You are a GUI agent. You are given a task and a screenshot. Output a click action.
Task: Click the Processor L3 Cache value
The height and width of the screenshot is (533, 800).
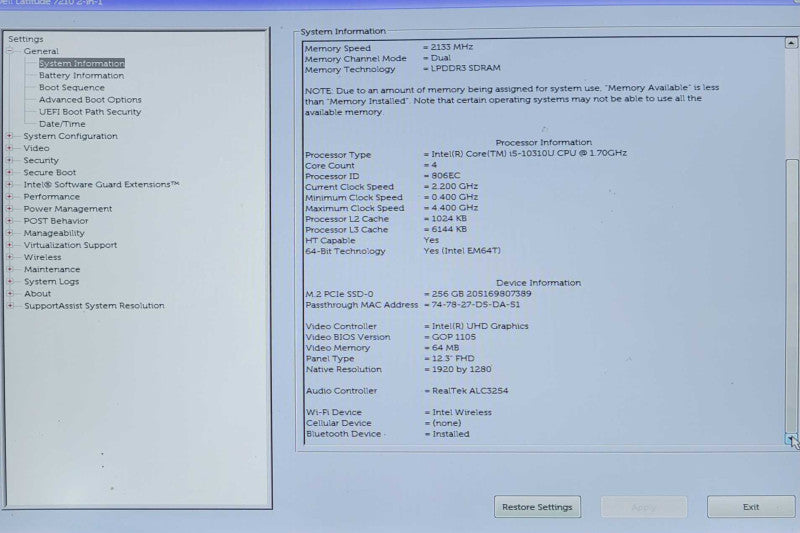(x=449, y=230)
